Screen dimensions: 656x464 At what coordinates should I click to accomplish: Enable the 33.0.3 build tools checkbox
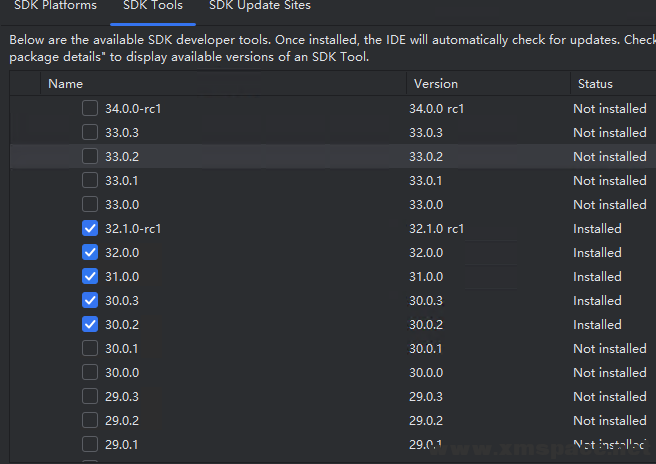(90, 133)
